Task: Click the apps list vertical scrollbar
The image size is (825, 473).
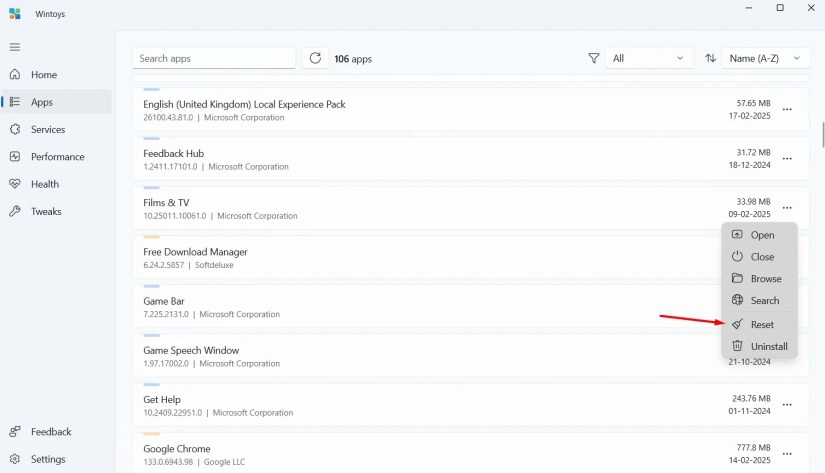Action: click(823, 135)
